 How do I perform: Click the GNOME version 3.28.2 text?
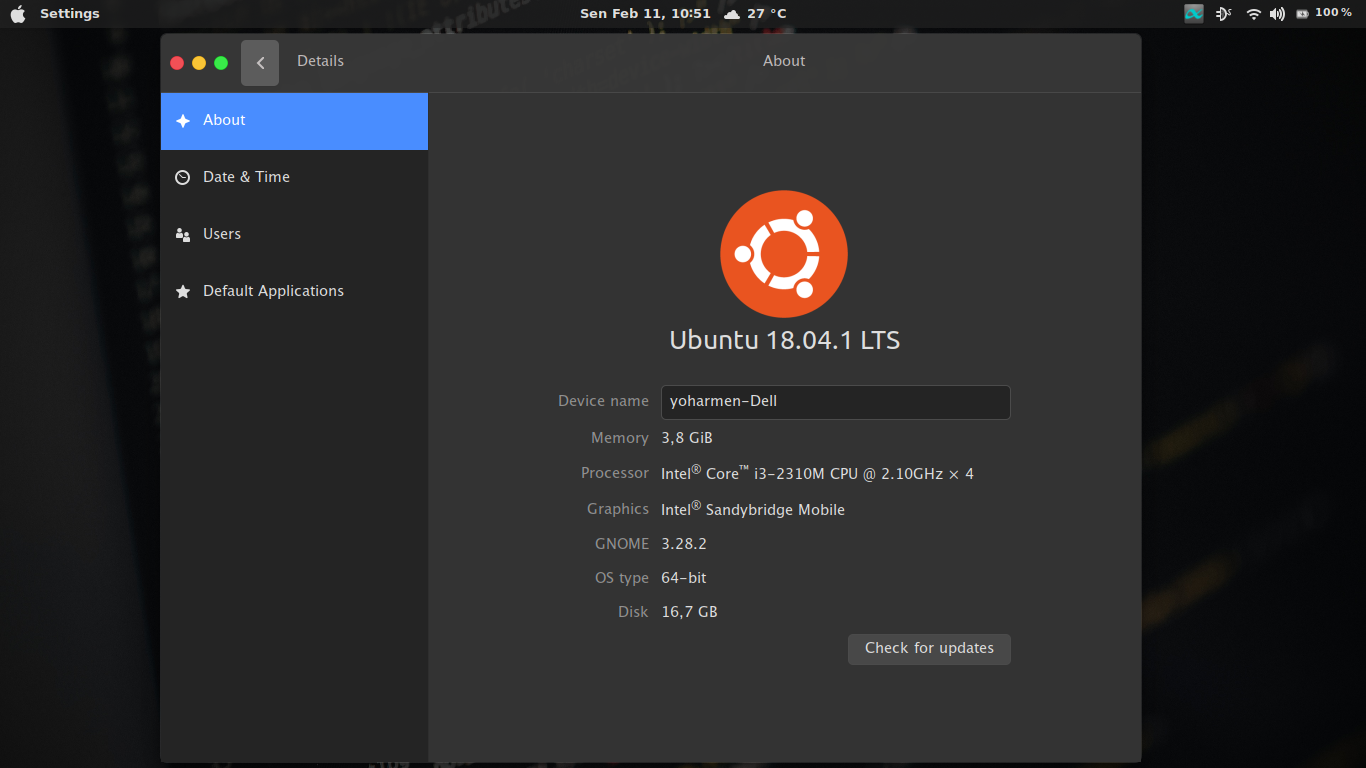(x=684, y=544)
